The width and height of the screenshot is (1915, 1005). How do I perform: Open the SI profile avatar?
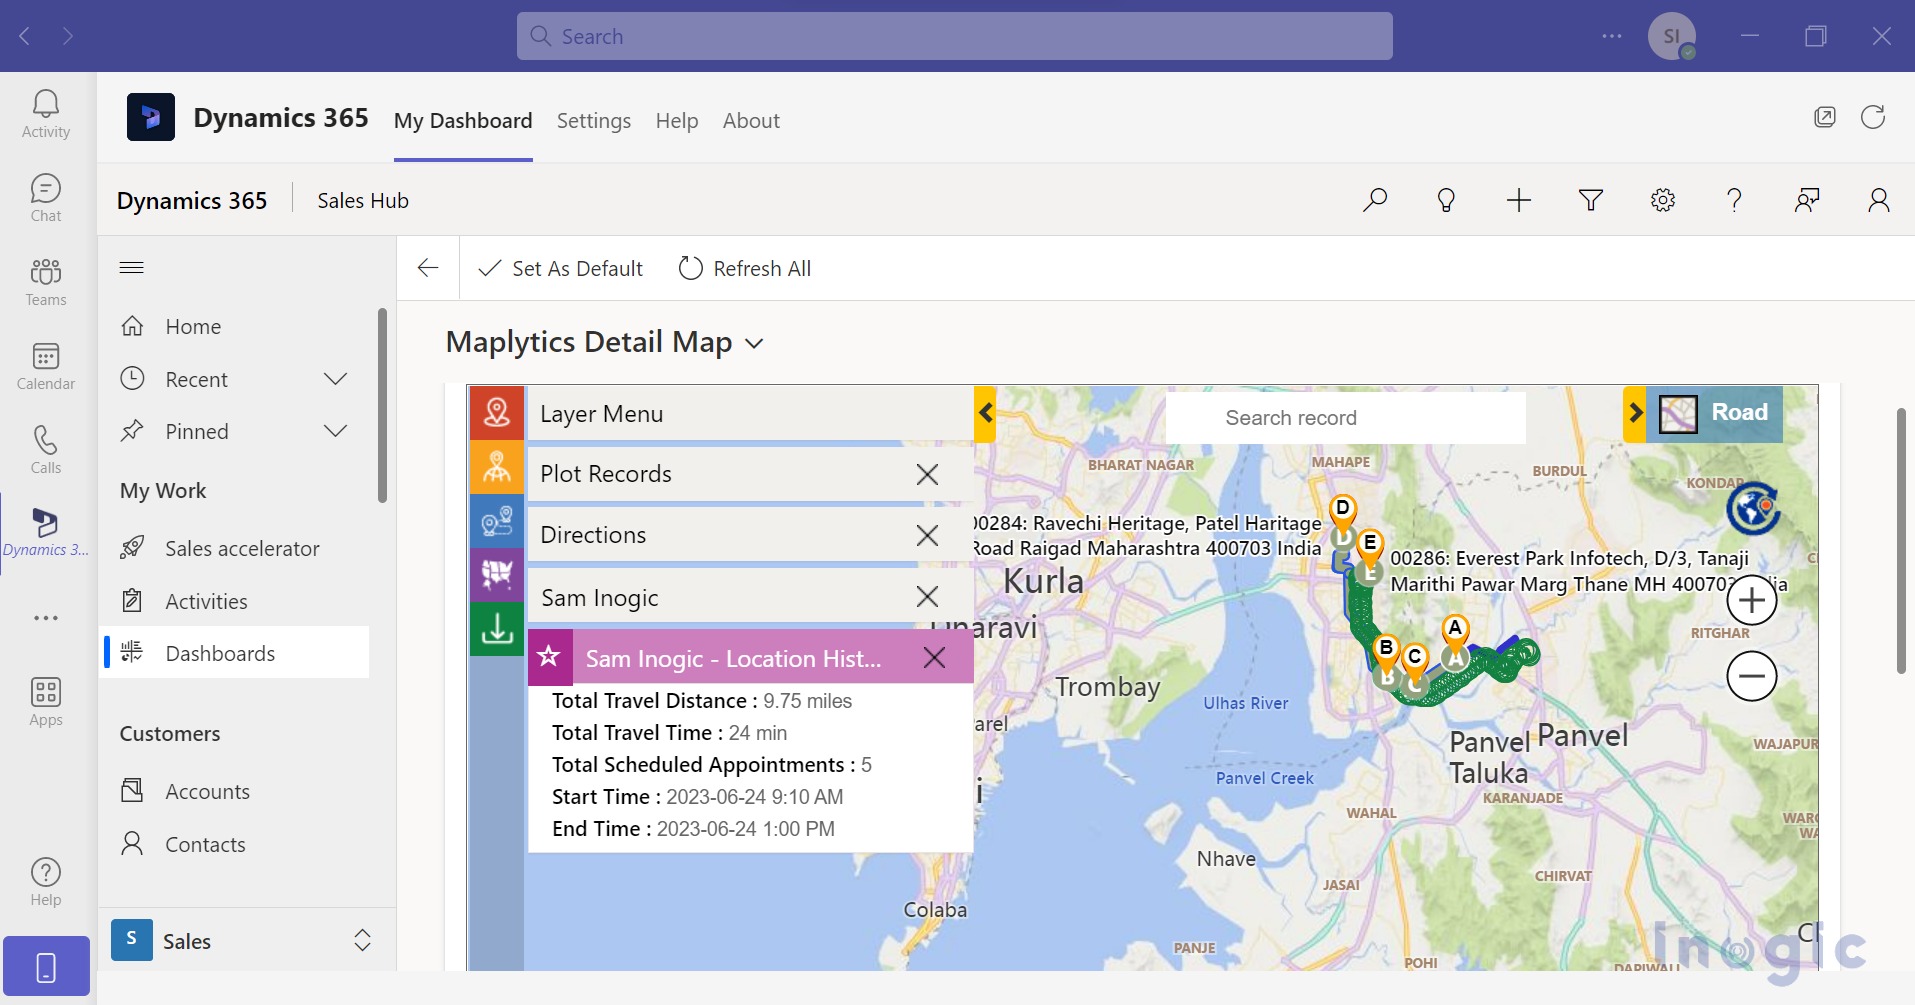point(1672,36)
